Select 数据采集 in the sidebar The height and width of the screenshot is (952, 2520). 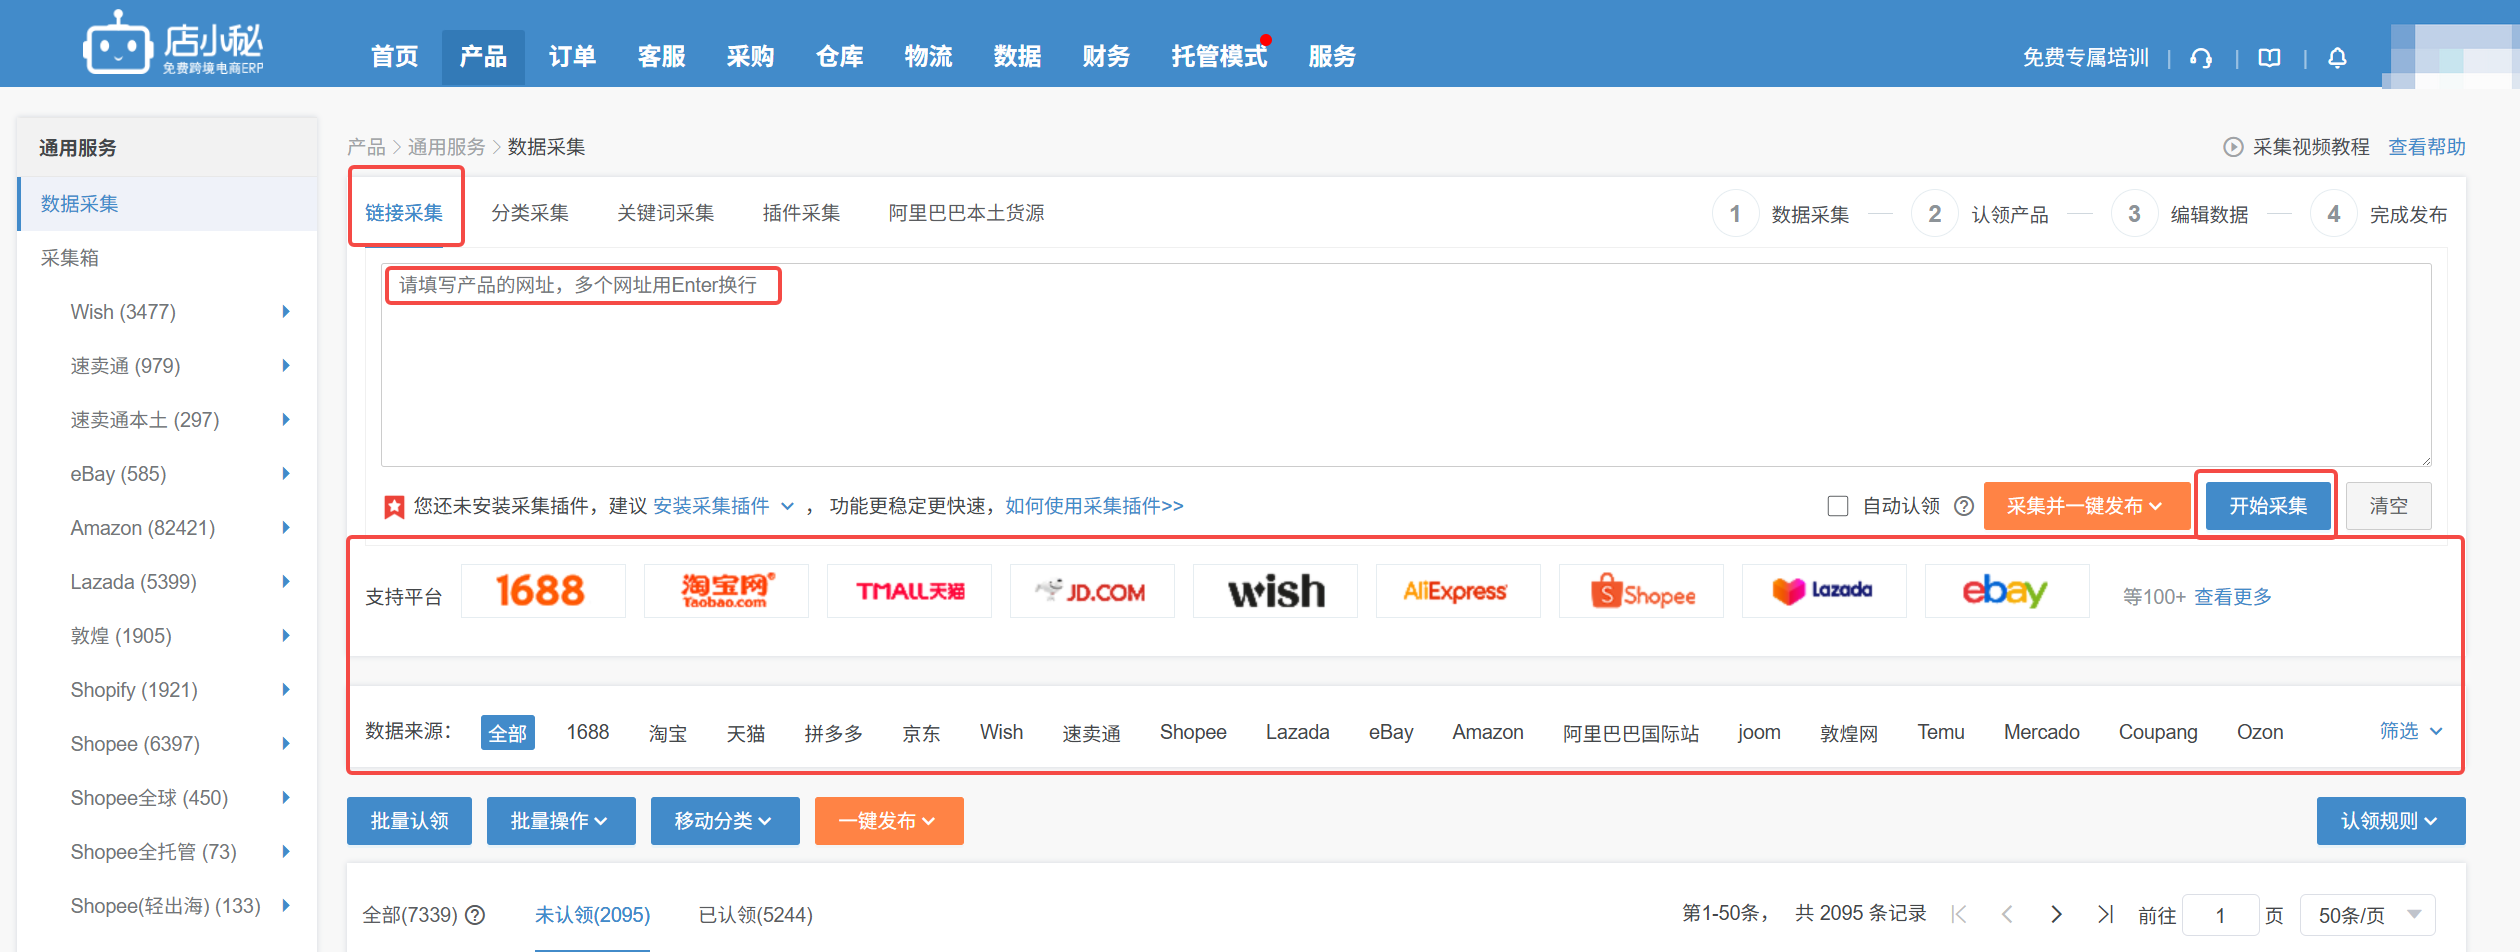[168, 204]
